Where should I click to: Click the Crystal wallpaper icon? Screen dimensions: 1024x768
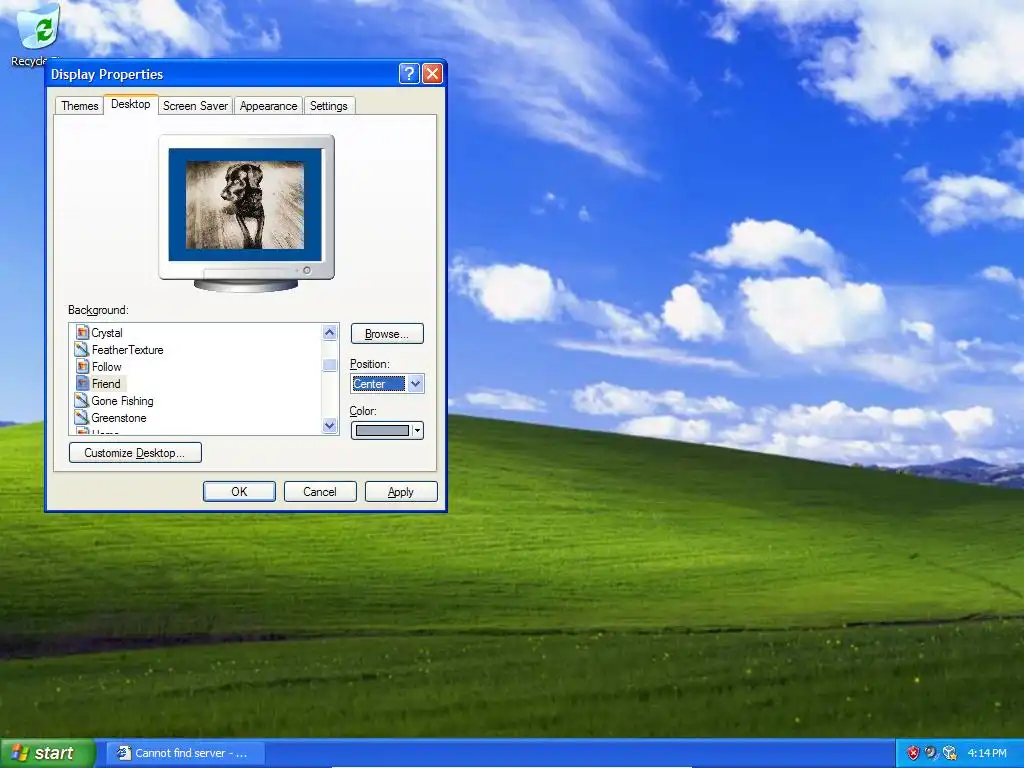pyautogui.click(x=82, y=332)
